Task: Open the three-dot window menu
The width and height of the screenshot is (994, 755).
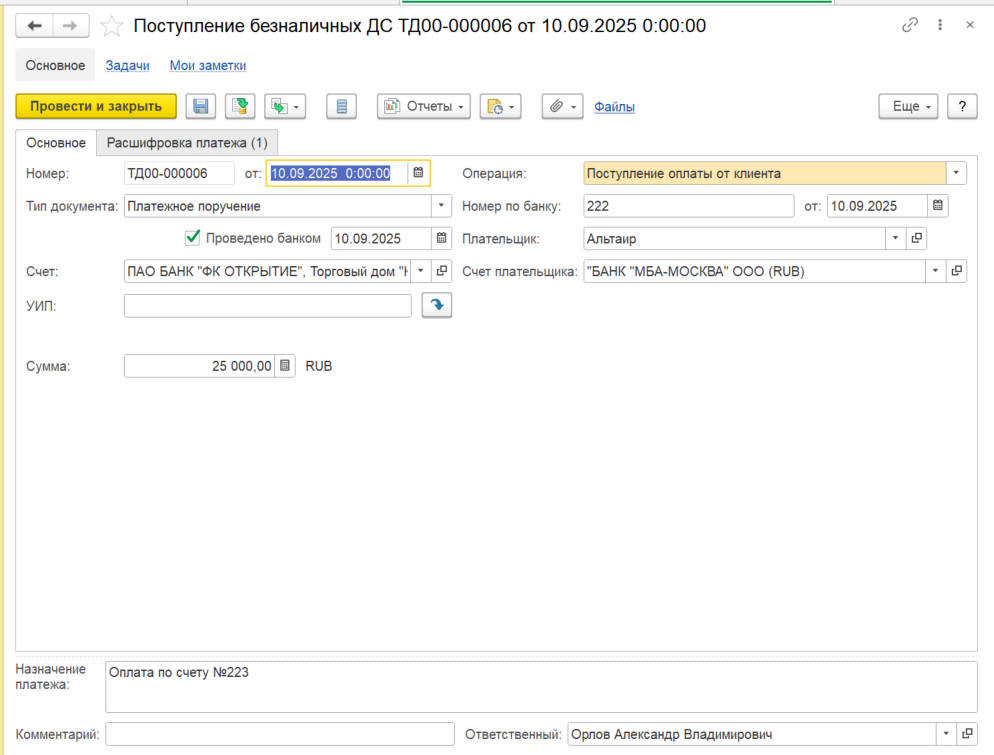Action: click(x=940, y=25)
